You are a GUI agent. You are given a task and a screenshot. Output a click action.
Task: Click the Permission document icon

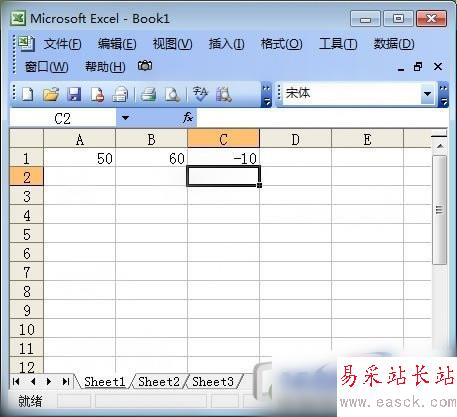click(x=97, y=94)
